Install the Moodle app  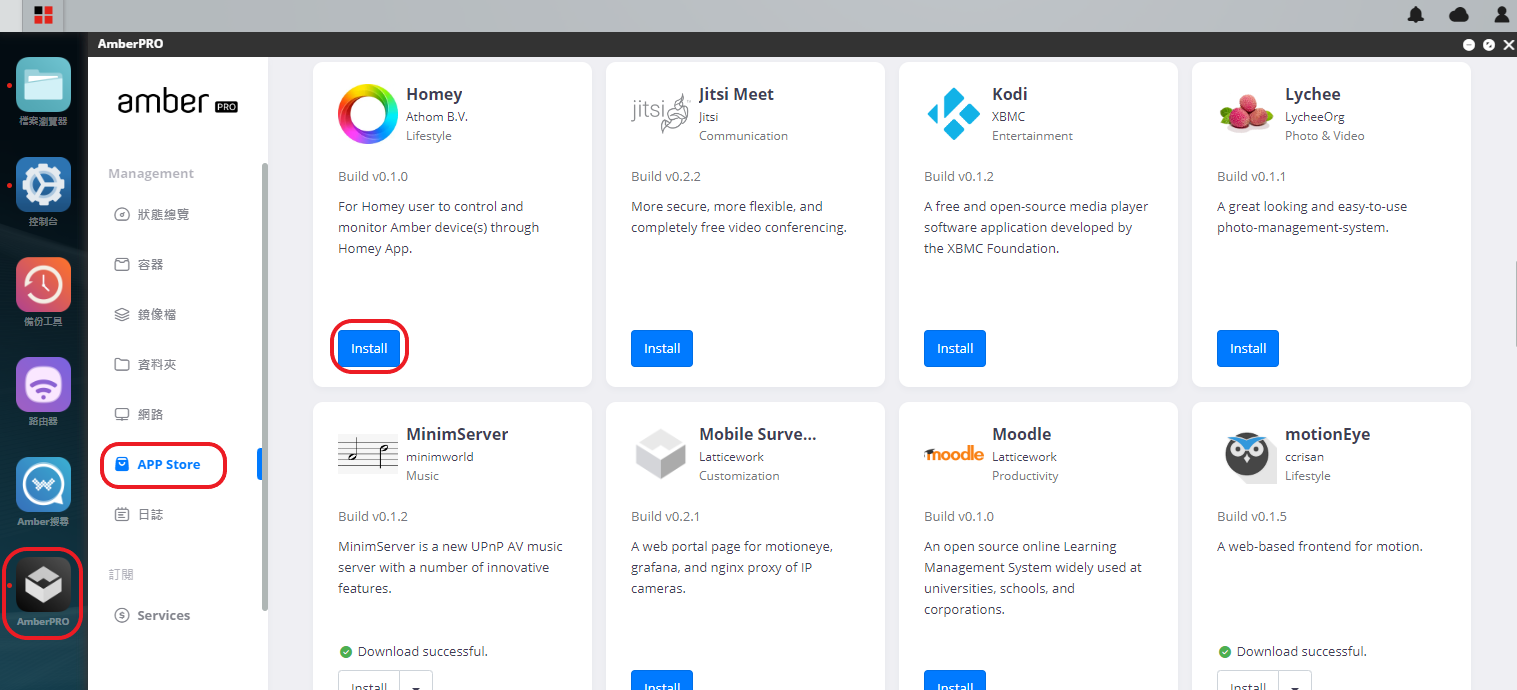point(955,681)
